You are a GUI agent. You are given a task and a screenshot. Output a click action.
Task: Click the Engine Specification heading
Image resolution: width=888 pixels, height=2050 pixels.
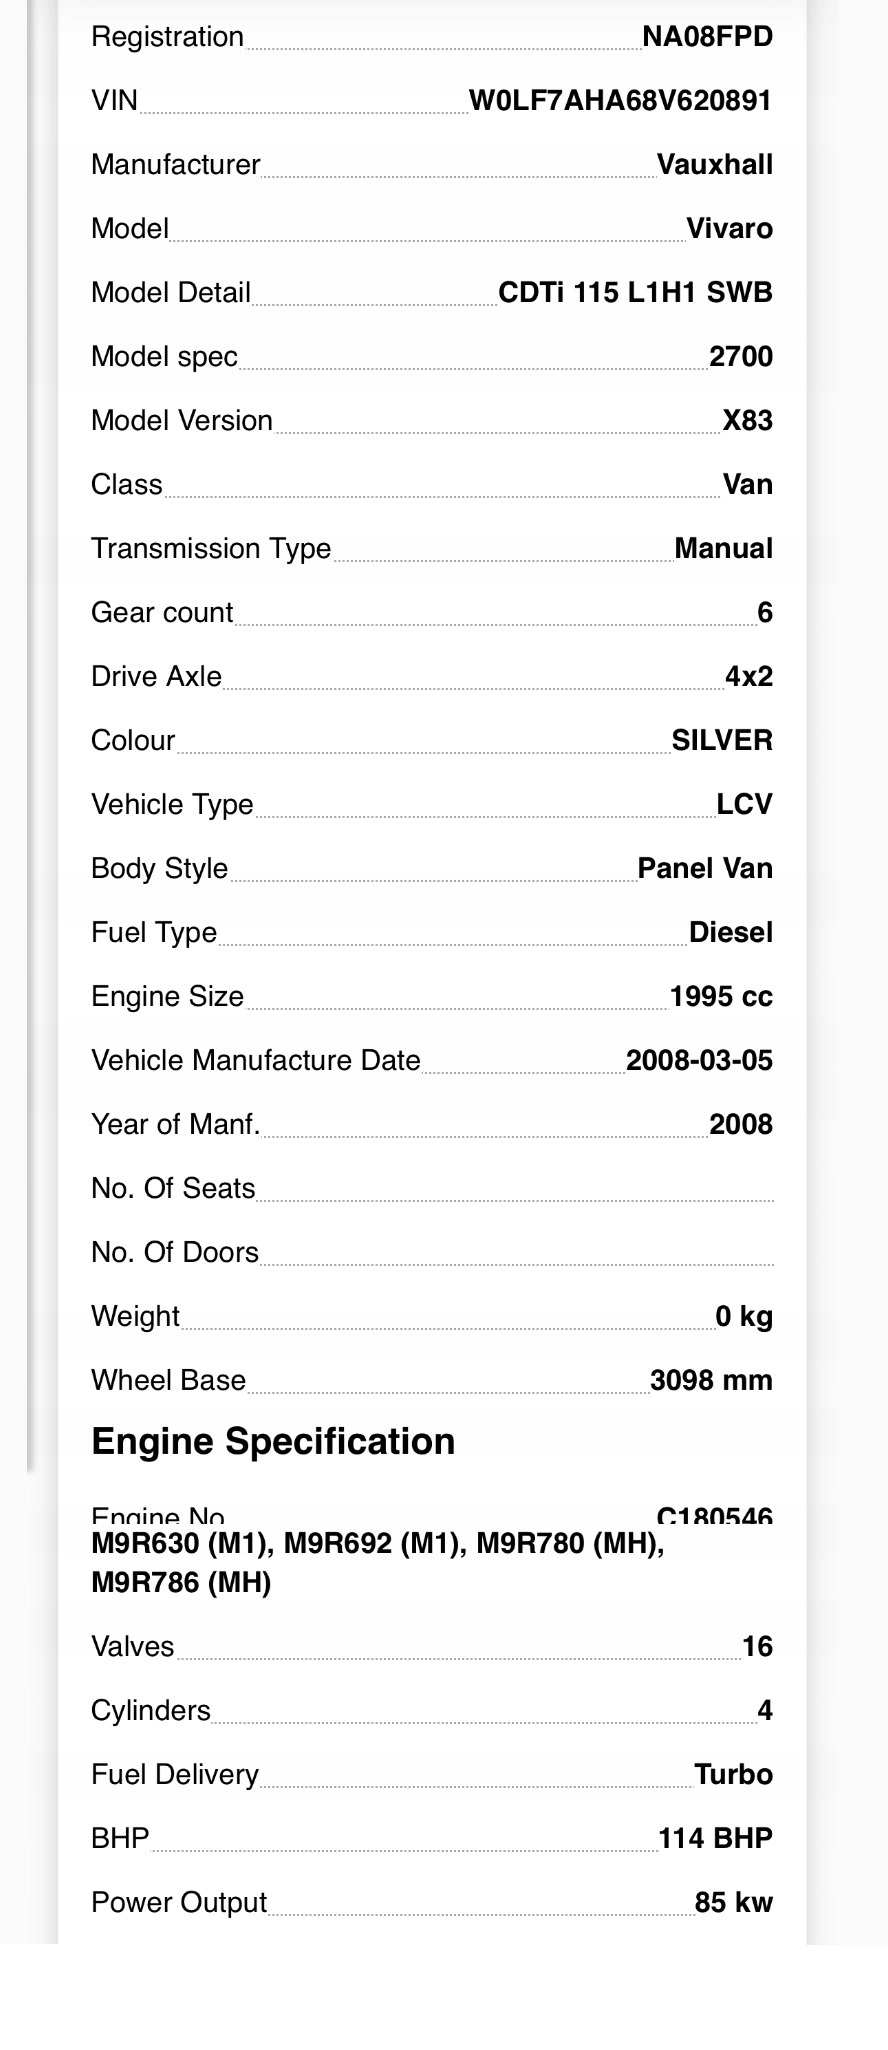tap(273, 1442)
